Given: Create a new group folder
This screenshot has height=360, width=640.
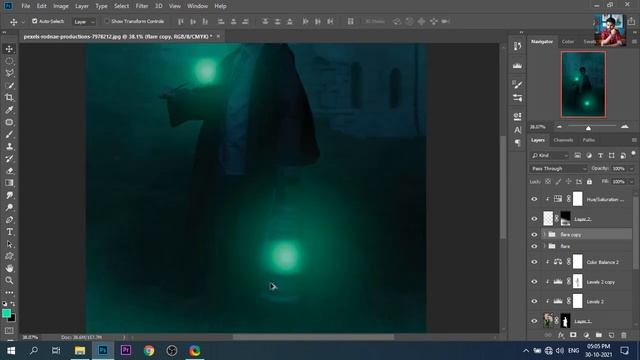Looking at the screenshot, I should (598, 335).
